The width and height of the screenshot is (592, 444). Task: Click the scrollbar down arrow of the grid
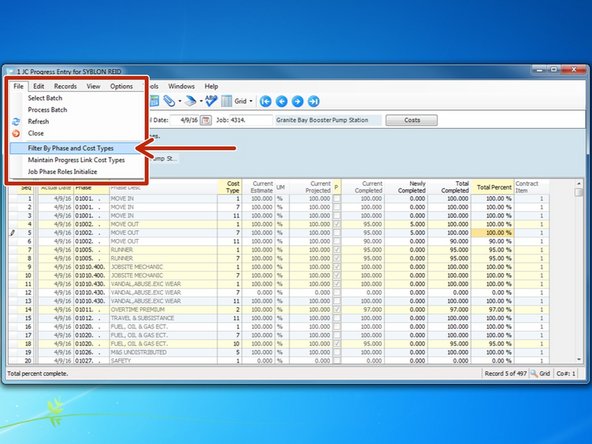579,360
